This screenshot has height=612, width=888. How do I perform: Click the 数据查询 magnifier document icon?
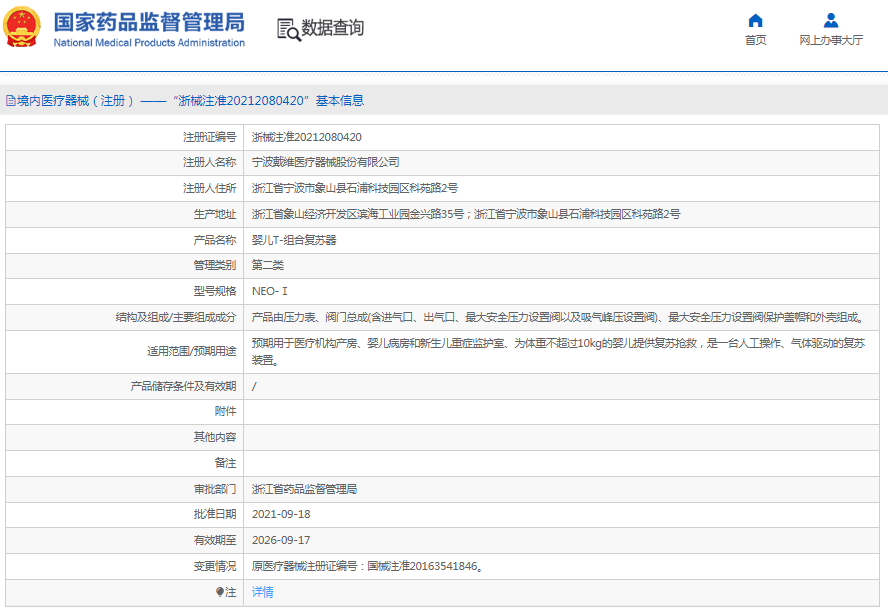click(288, 29)
